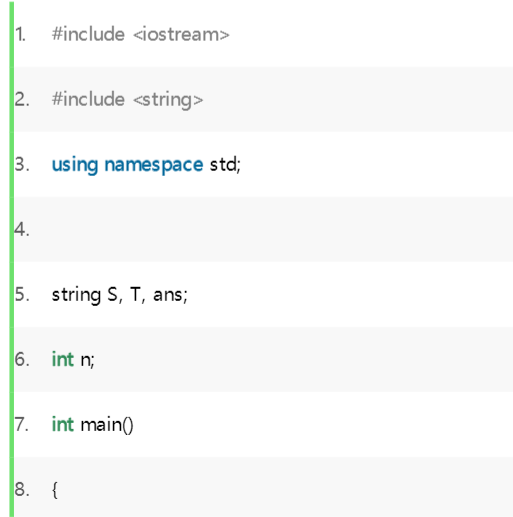Click the 'ans;' variable on line 5

170,295
